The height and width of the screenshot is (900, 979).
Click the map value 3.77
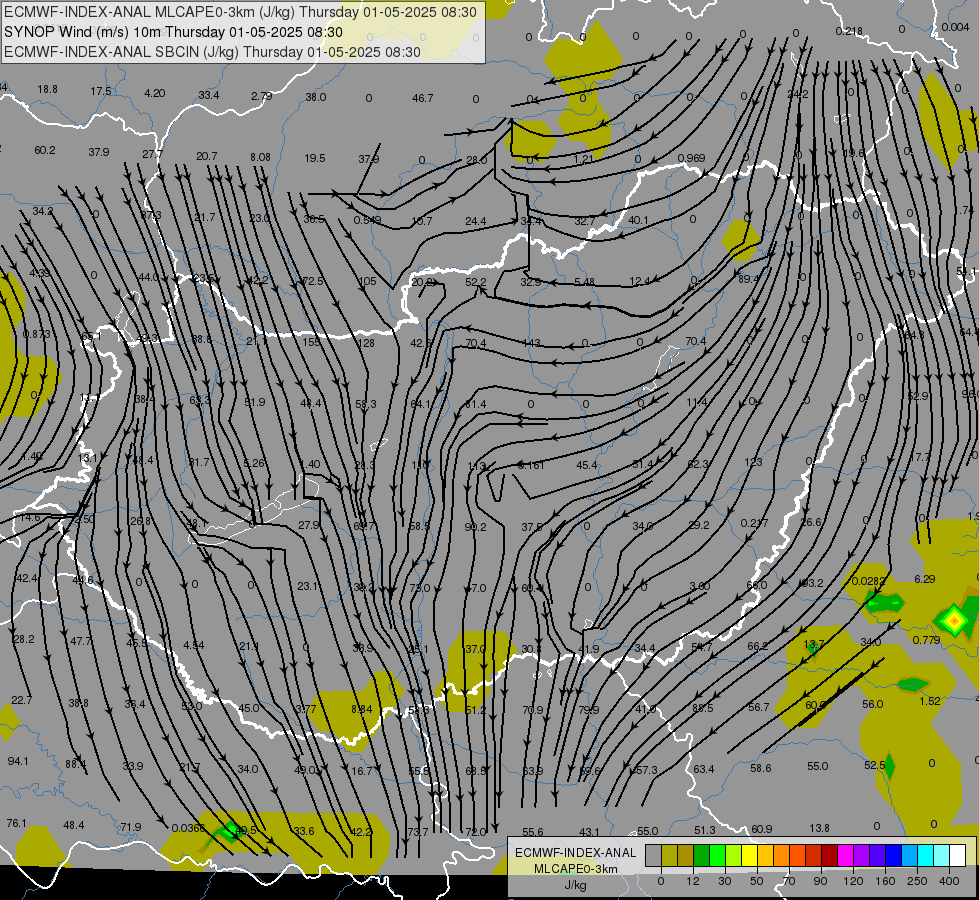tap(306, 709)
